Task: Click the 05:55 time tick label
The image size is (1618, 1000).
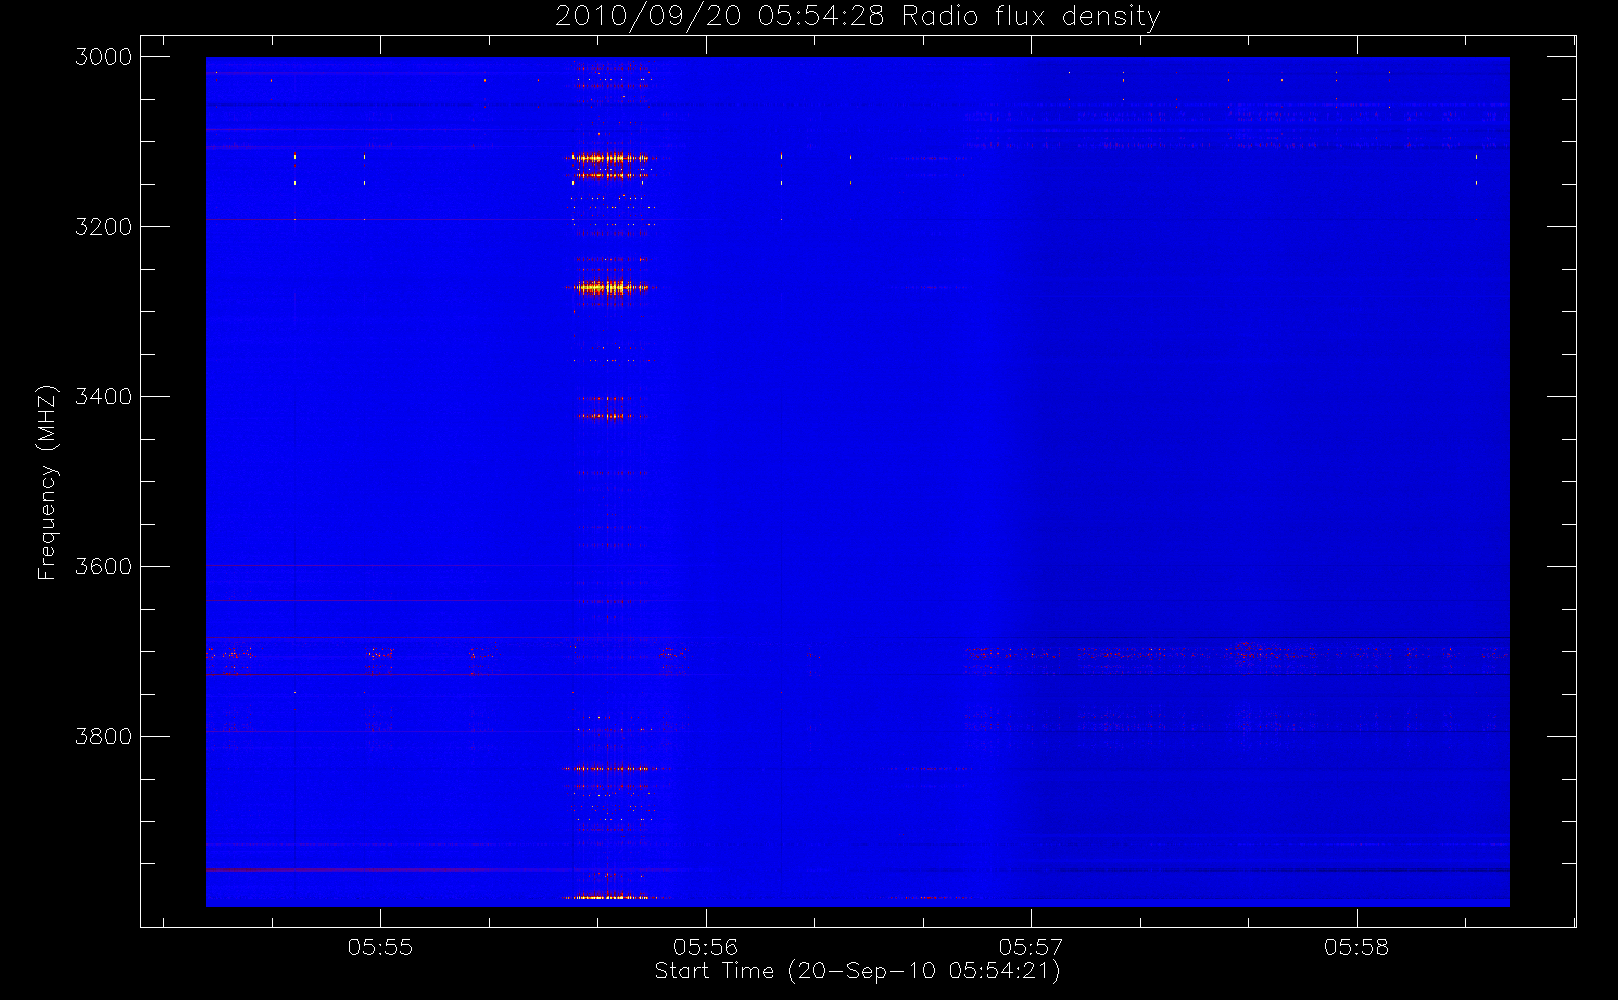Action: coord(380,947)
